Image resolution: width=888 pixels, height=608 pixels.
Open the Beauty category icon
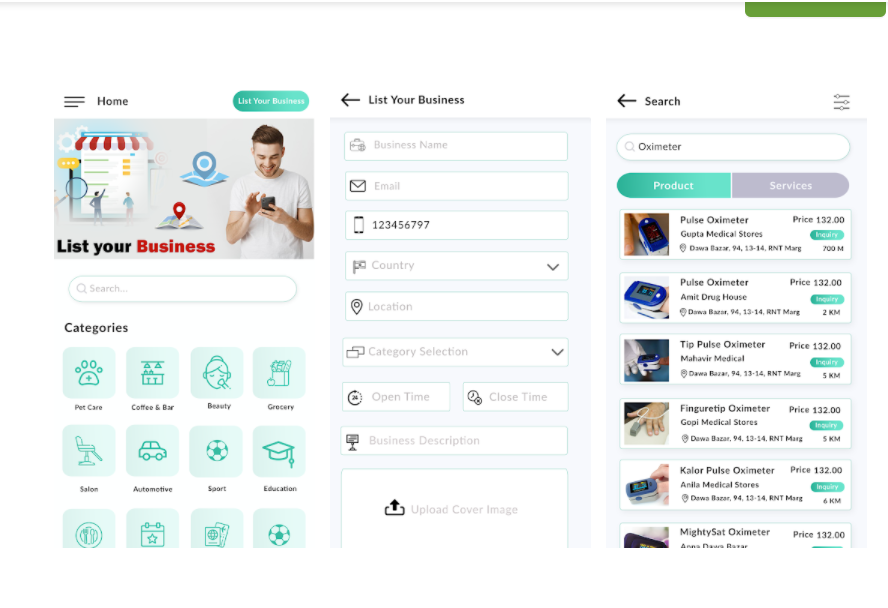tap(217, 373)
